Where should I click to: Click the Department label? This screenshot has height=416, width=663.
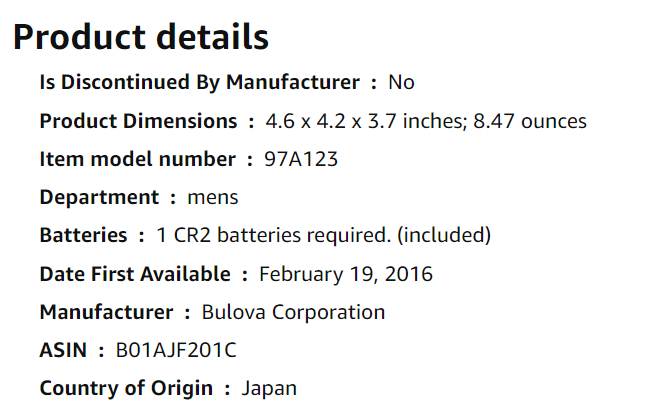[x=99, y=198]
